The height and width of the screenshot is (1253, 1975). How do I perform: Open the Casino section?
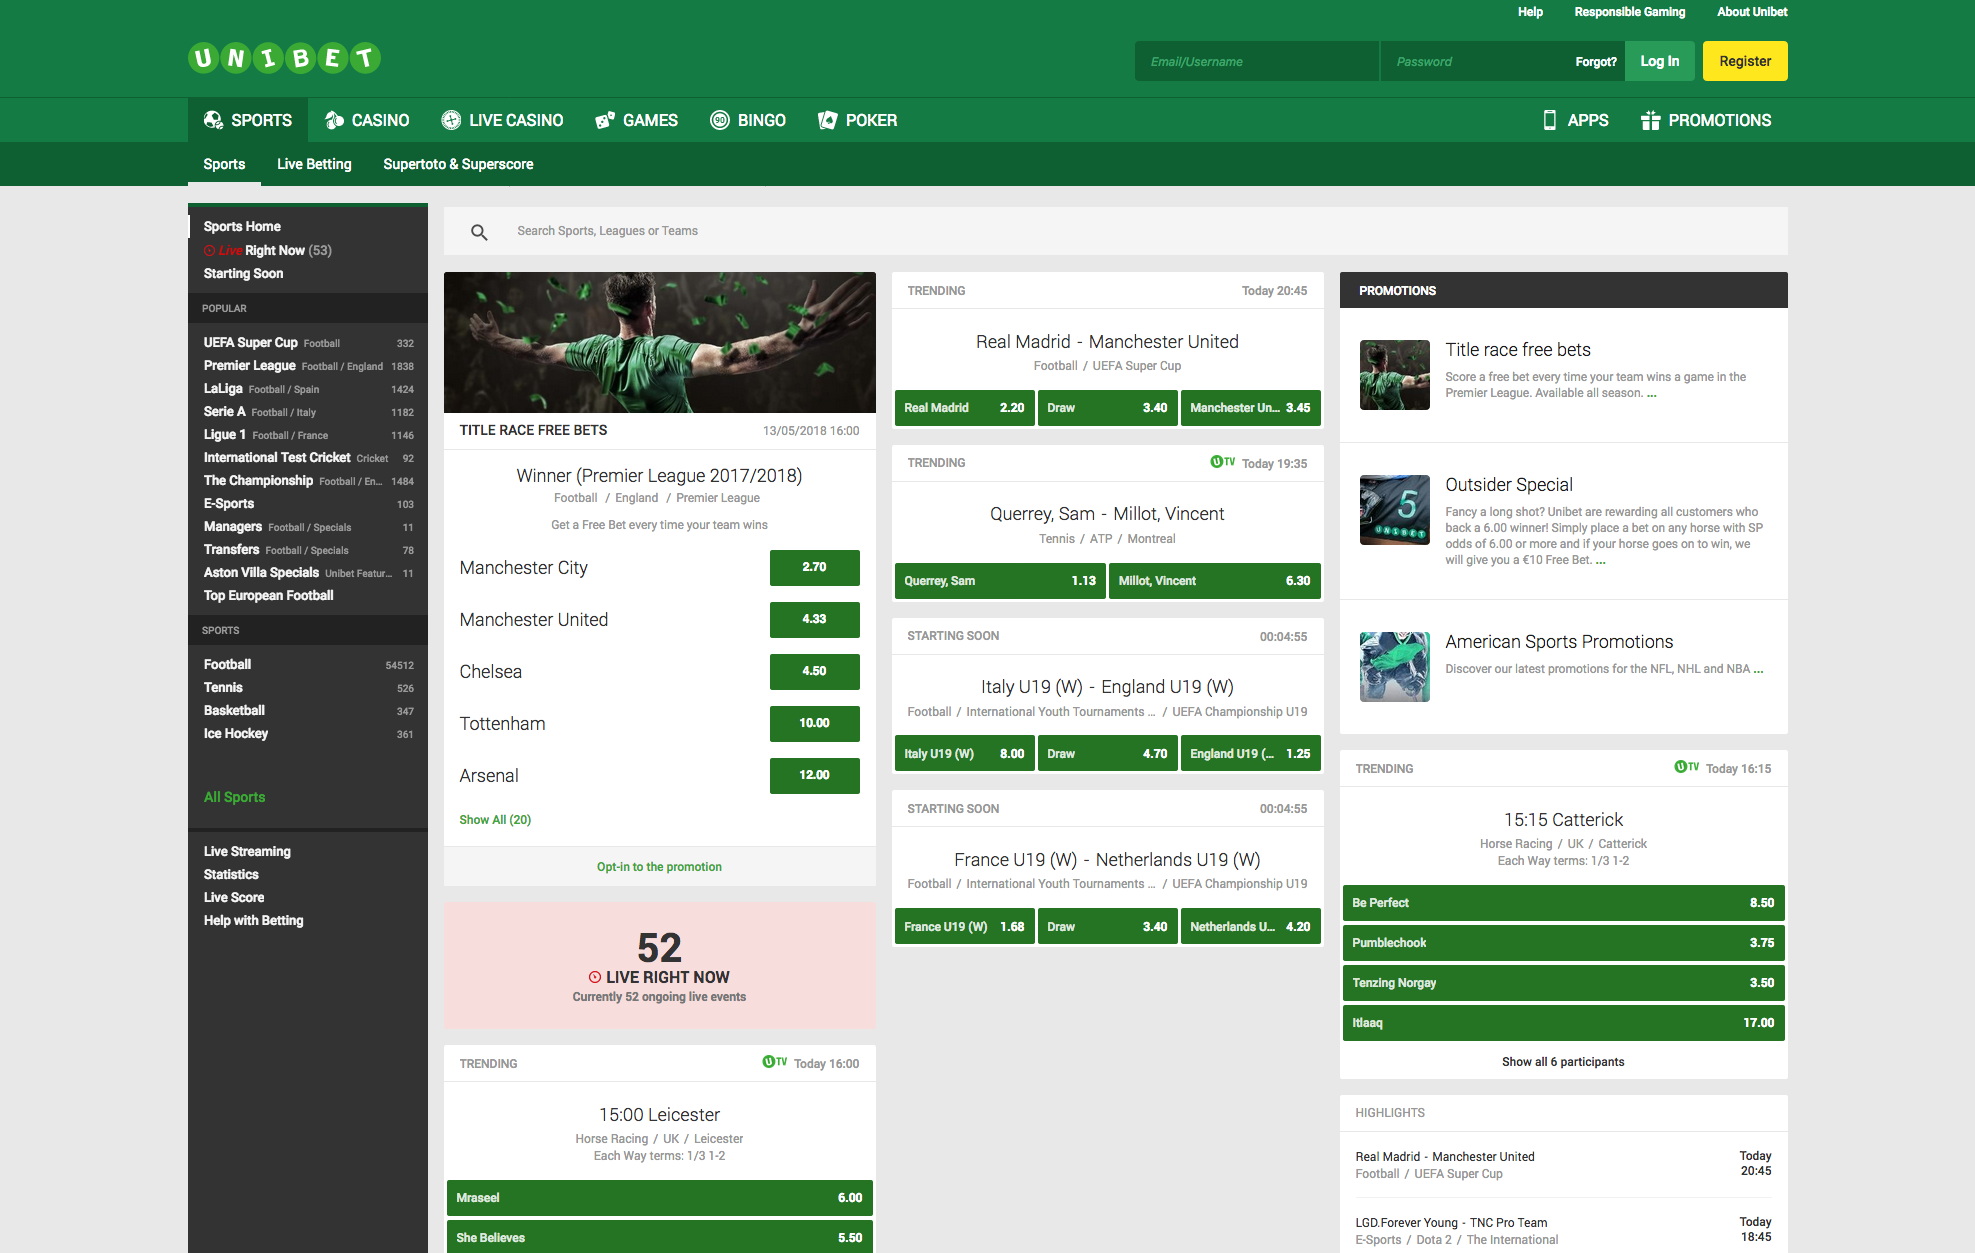367,120
